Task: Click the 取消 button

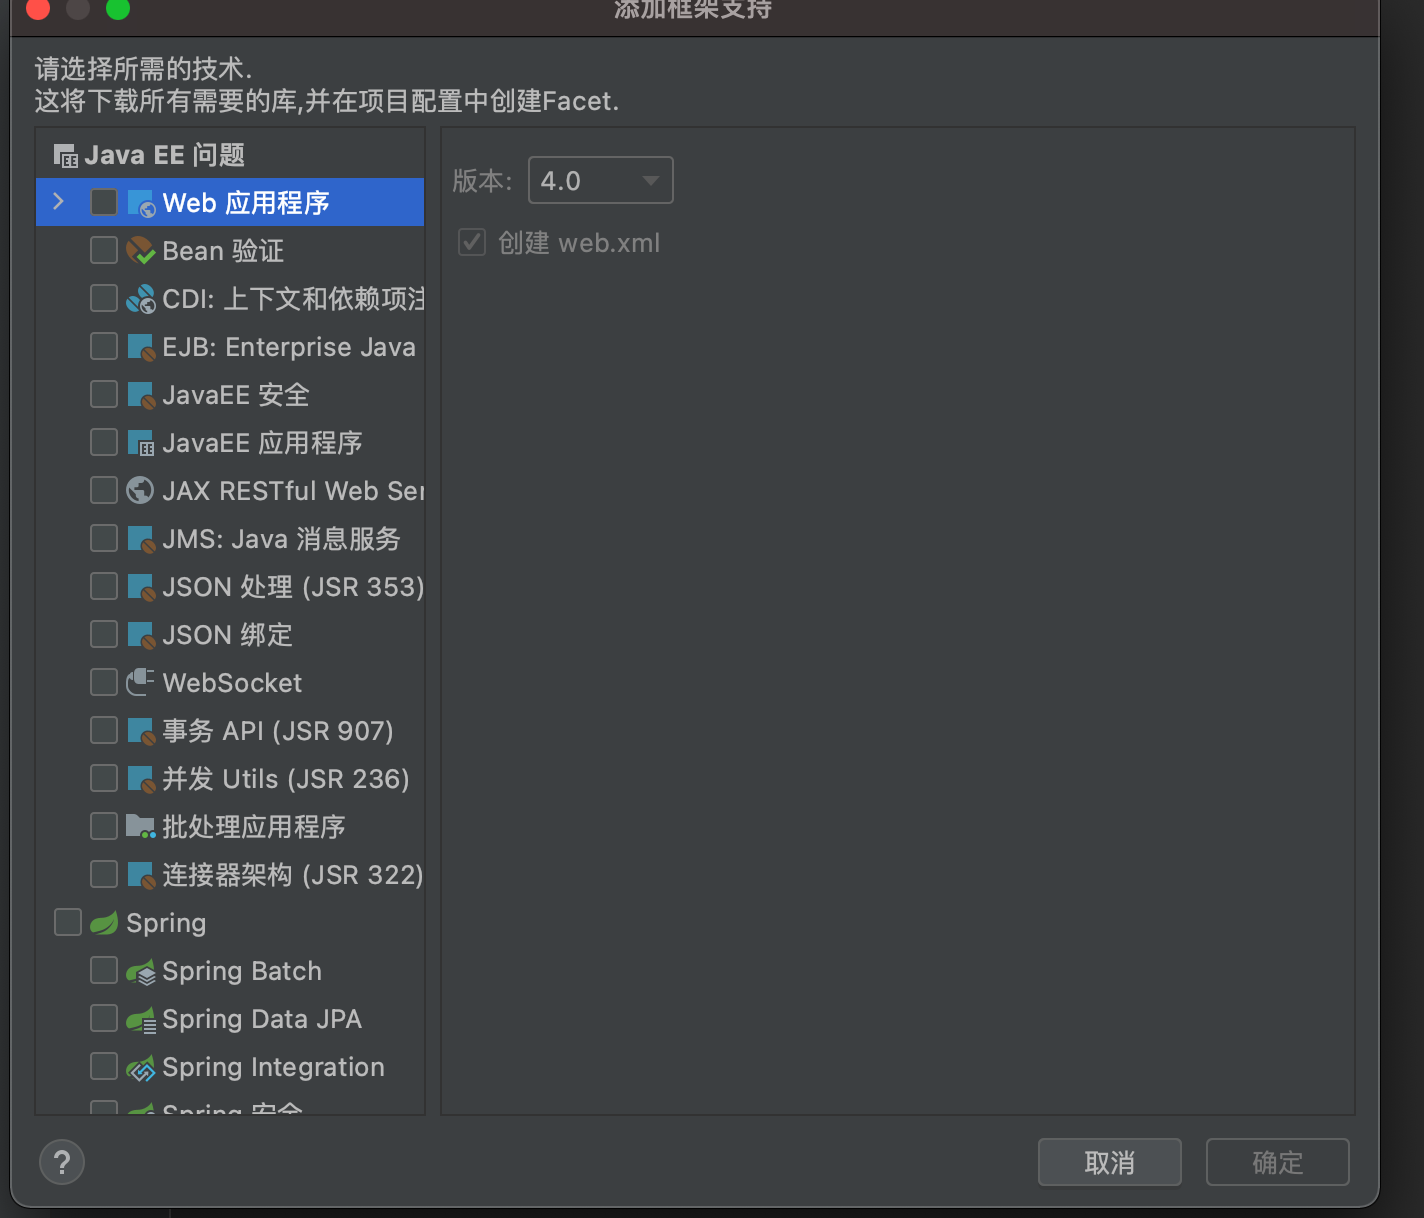Action: pyautogui.click(x=1109, y=1162)
